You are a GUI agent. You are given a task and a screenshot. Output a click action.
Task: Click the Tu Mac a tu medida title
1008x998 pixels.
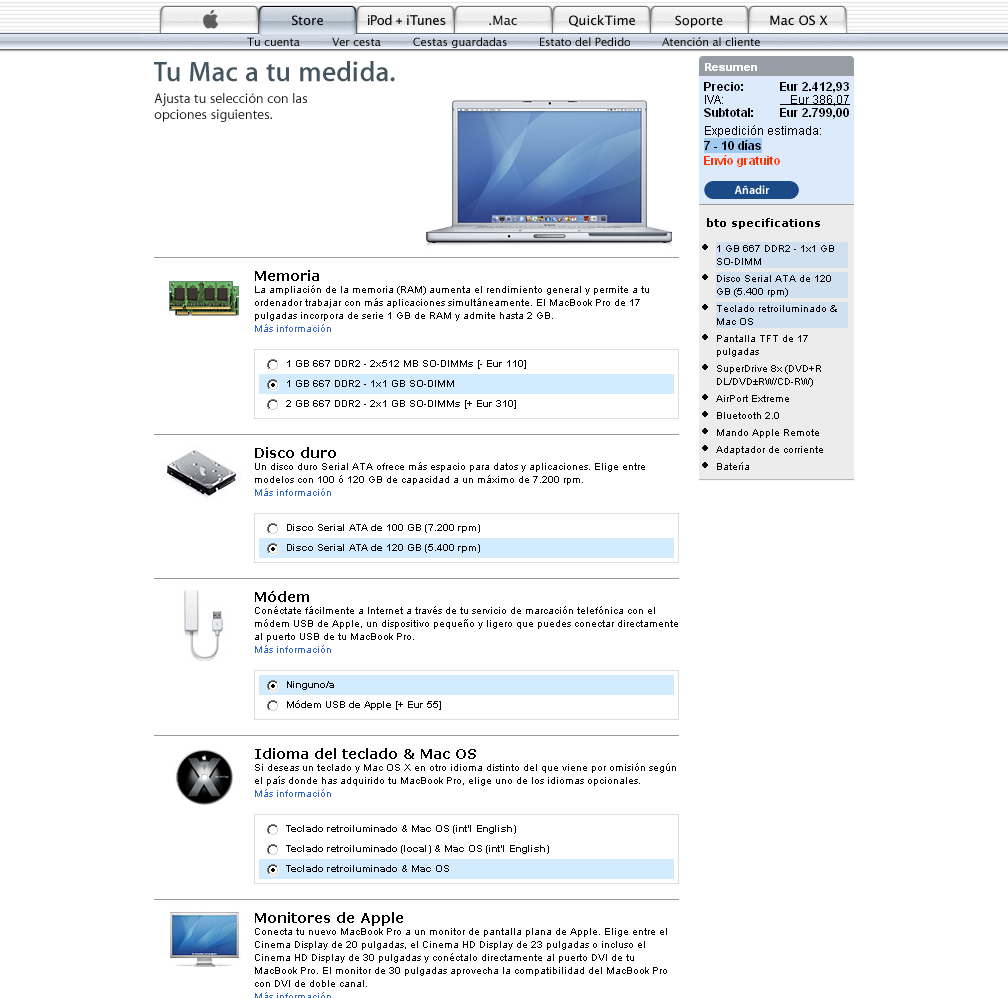click(x=274, y=72)
